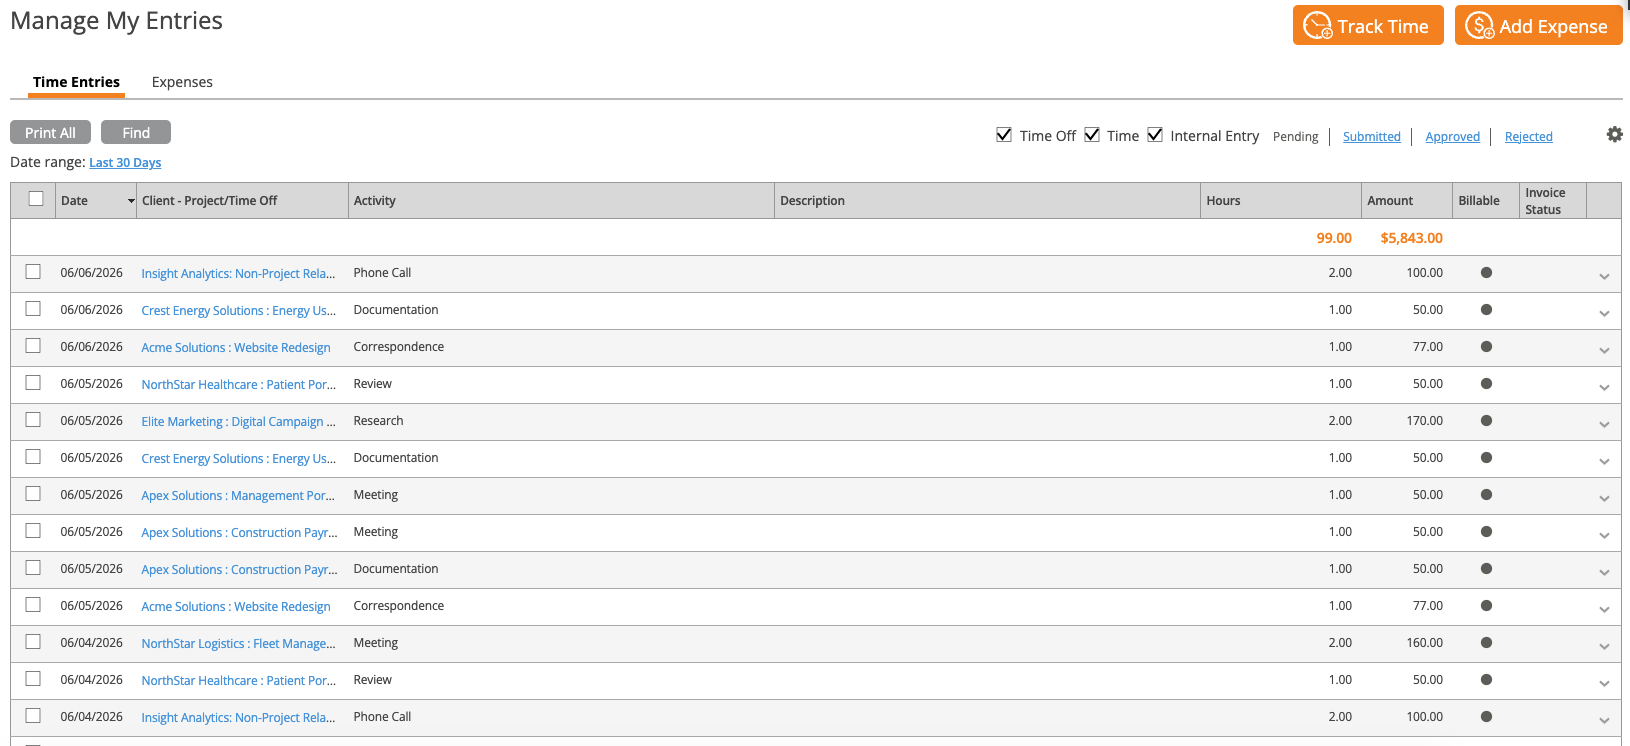Click the Track Time button
The width and height of the screenshot is (1630, 746).
click(x=1368, y=26)
